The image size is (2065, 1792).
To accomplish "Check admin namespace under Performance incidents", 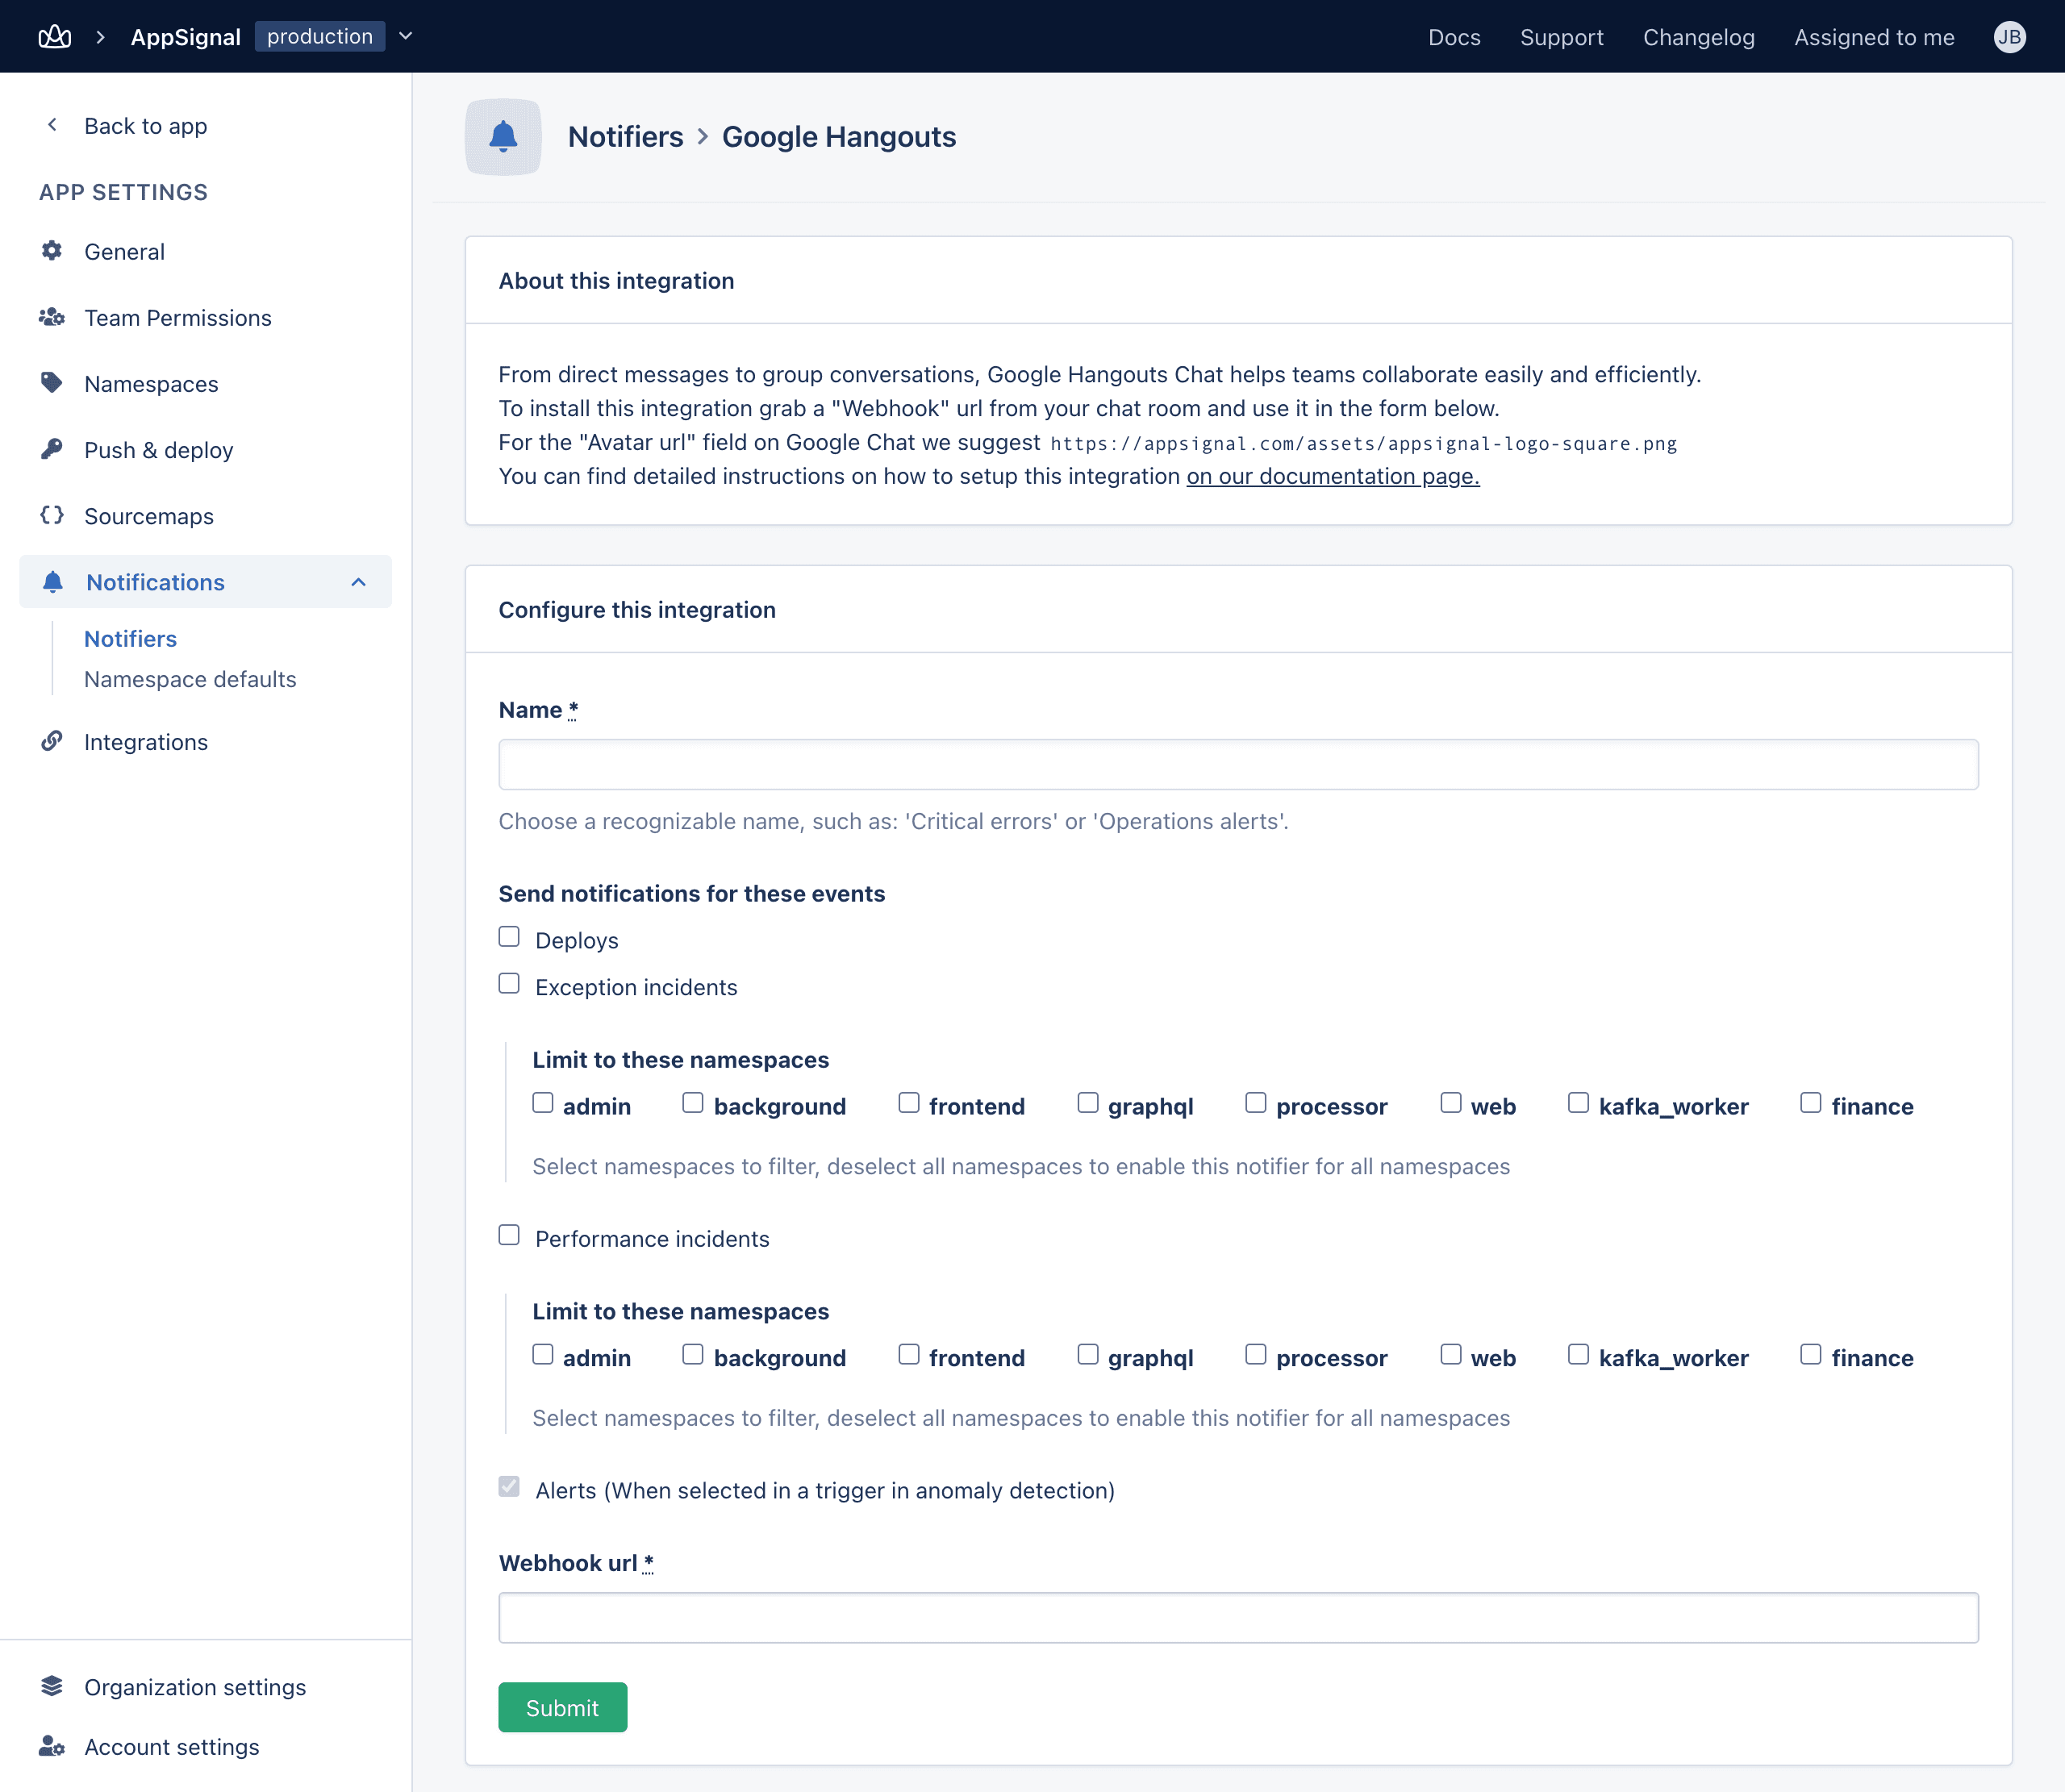I will (543, 1355).
